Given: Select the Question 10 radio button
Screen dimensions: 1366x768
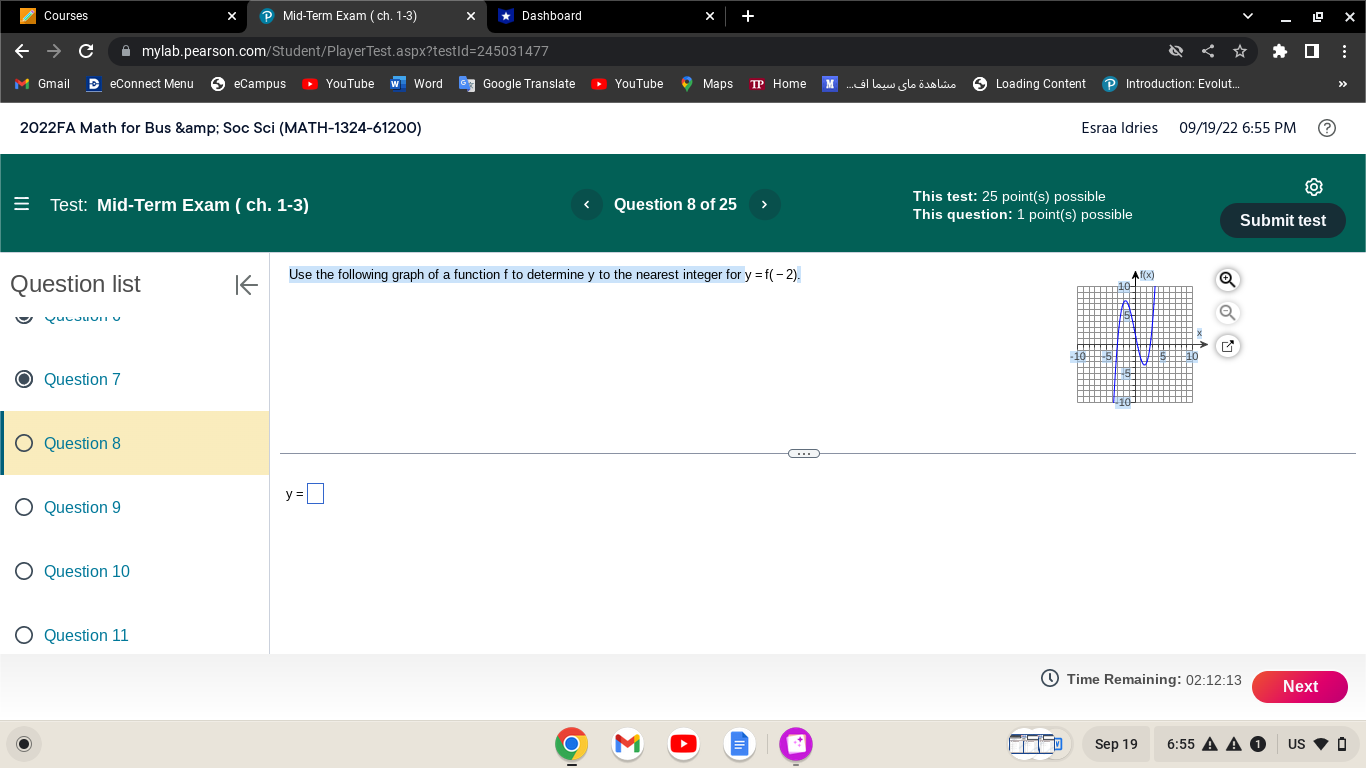Looking at the screenshot, I should pyautogui.click(x=24, y=571).
